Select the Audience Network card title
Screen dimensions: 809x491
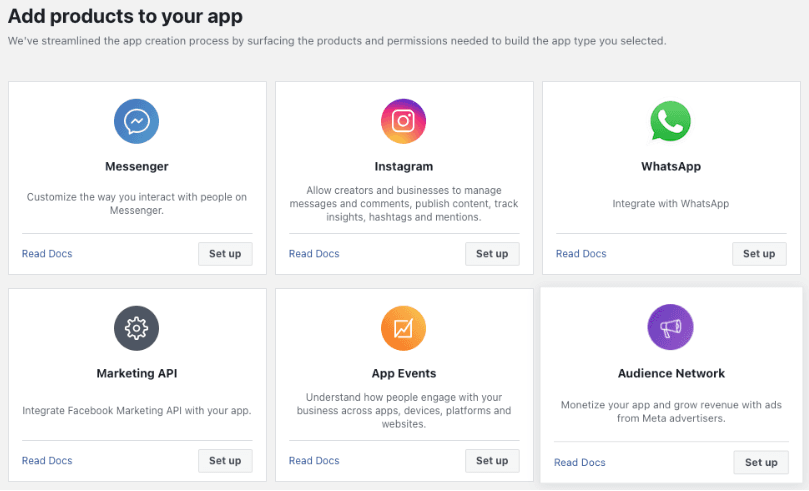pos(671,373)
